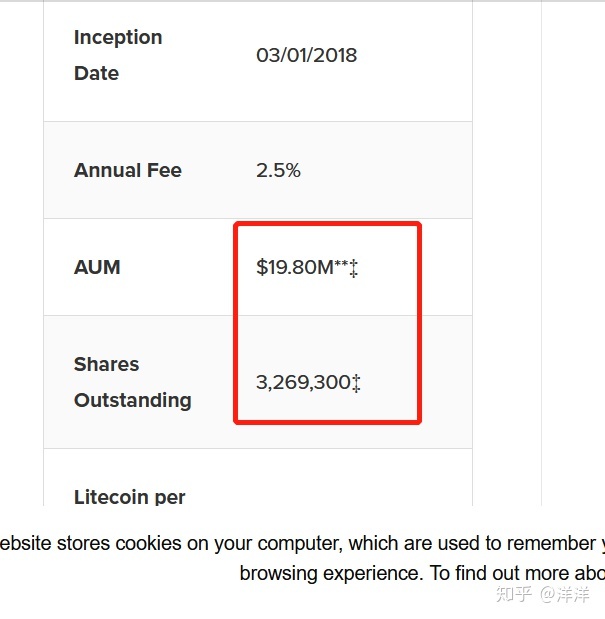Viewport: 605px width, 619px height.
Task: Click the double dagger symbol after 3,269,300
Action: [x=356, y=383]
